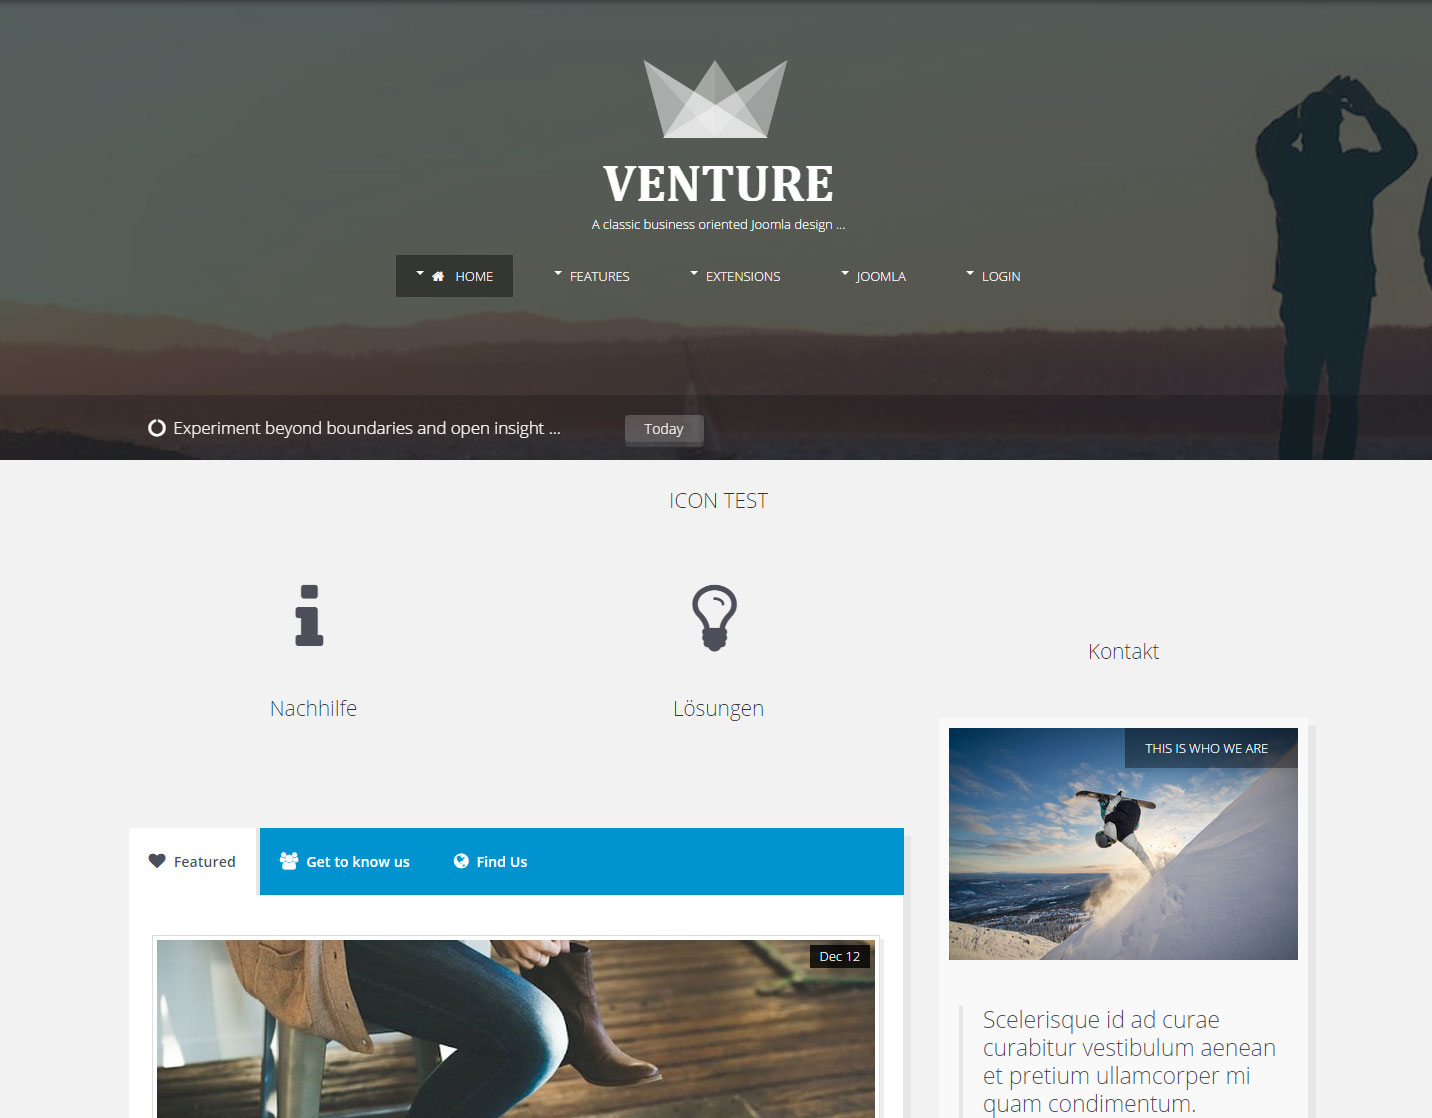Image resolution: width=1432 pixels, height=1118 pixels.
Task: Expand the Features menu dropdown arrow
Action: (x=558, y=272)
